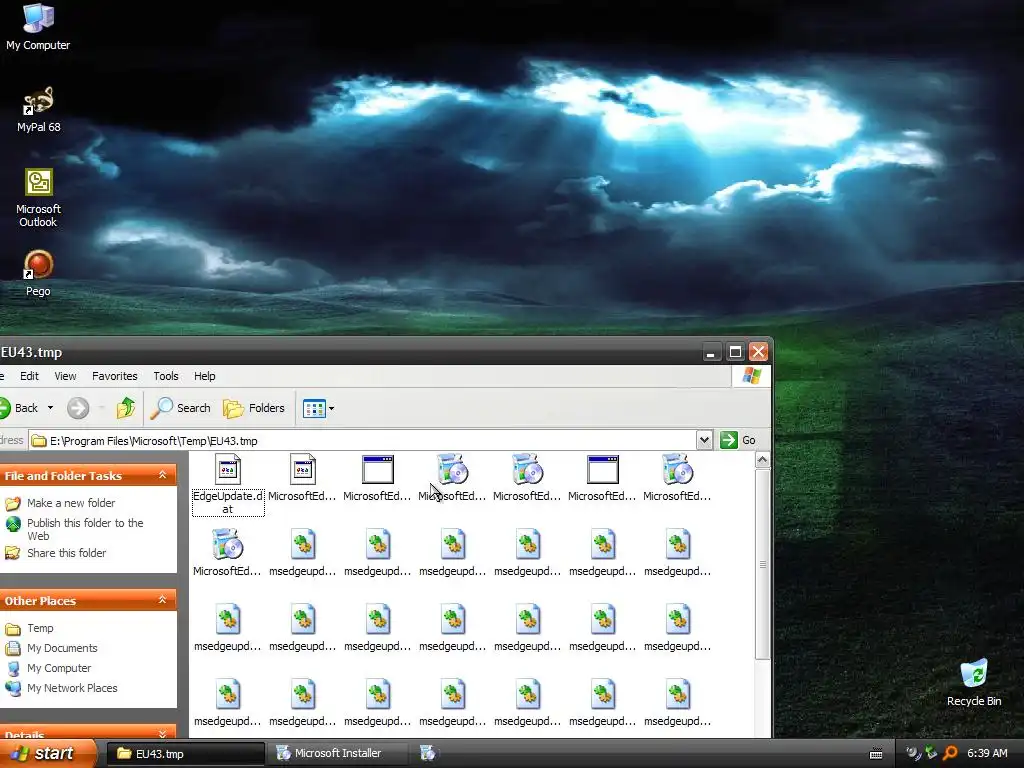Open My Network Places link
This screenshot has width=1024, height=768.
(x=72, y=688)
